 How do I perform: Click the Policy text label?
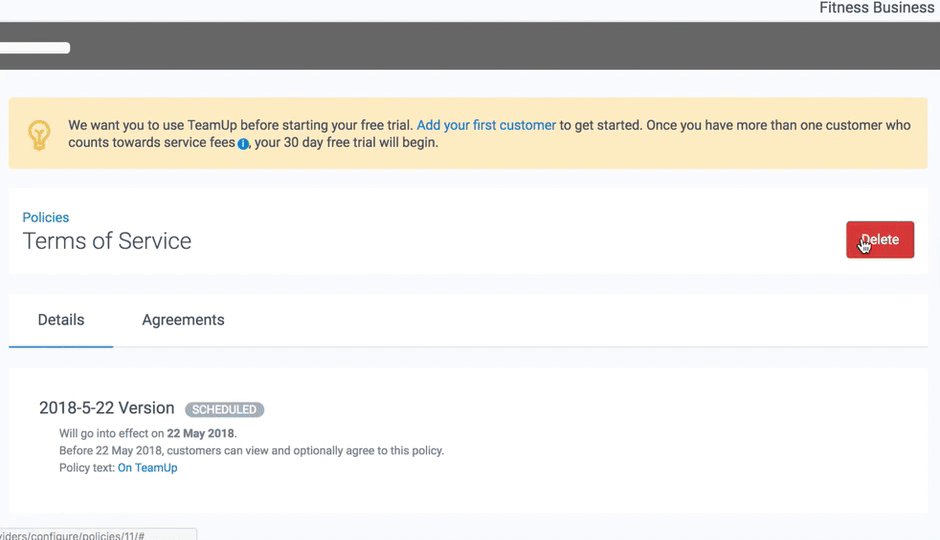87,468
